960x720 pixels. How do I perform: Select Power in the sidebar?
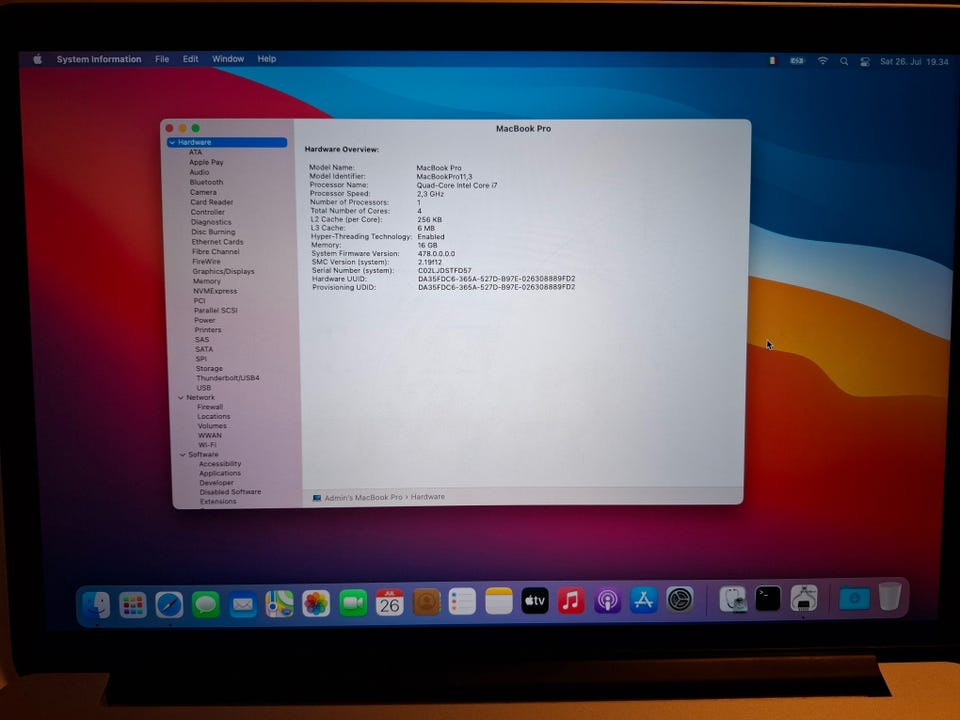204,320
